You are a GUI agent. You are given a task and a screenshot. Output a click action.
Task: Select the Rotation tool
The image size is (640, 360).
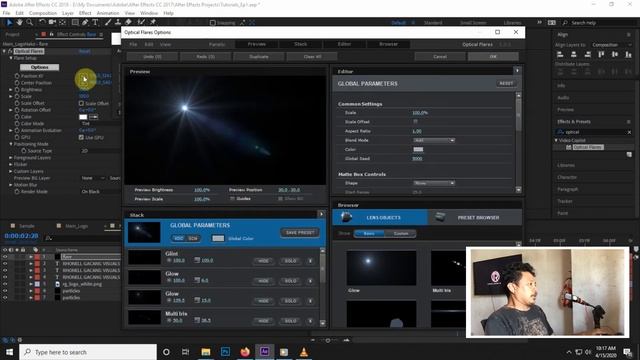(42, 22)
